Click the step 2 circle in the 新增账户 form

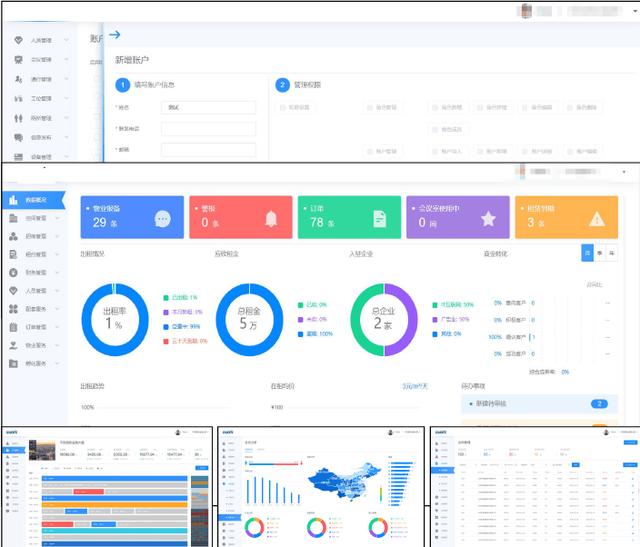282,85
